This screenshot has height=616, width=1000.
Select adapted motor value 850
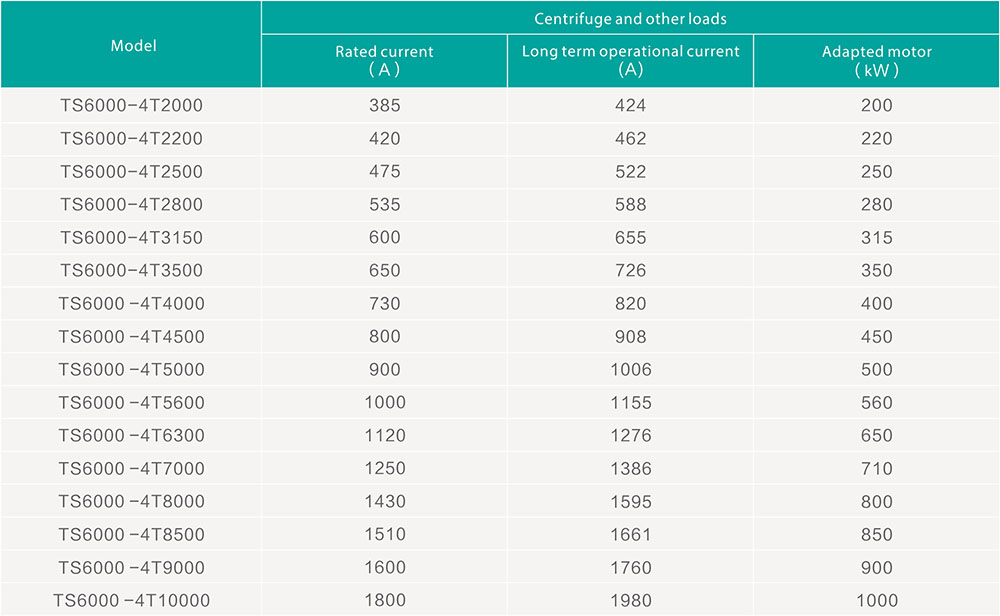click(x=876, y=534)
